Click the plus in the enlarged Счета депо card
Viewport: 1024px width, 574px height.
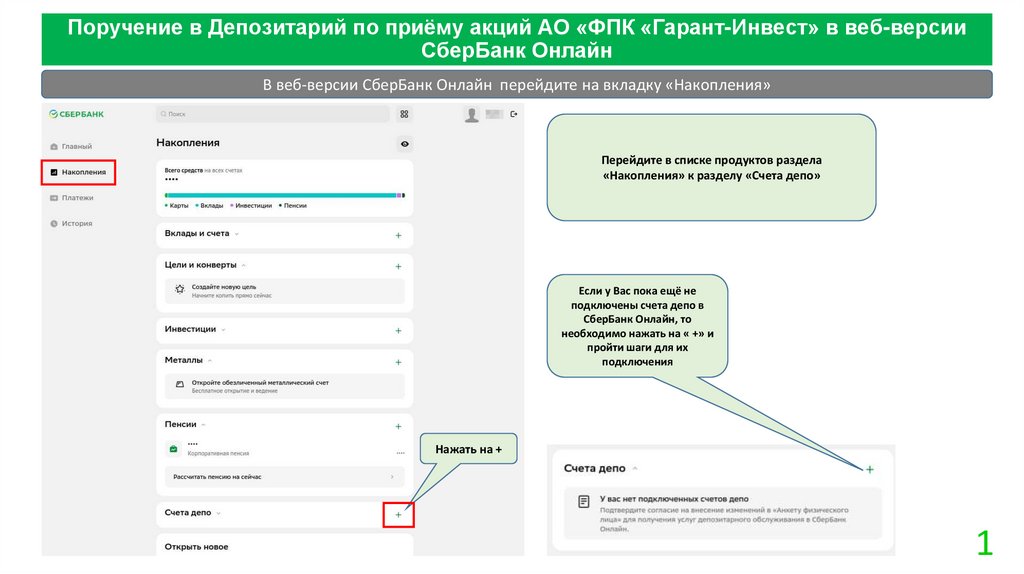pyautogui.click(x=870, y=470)
